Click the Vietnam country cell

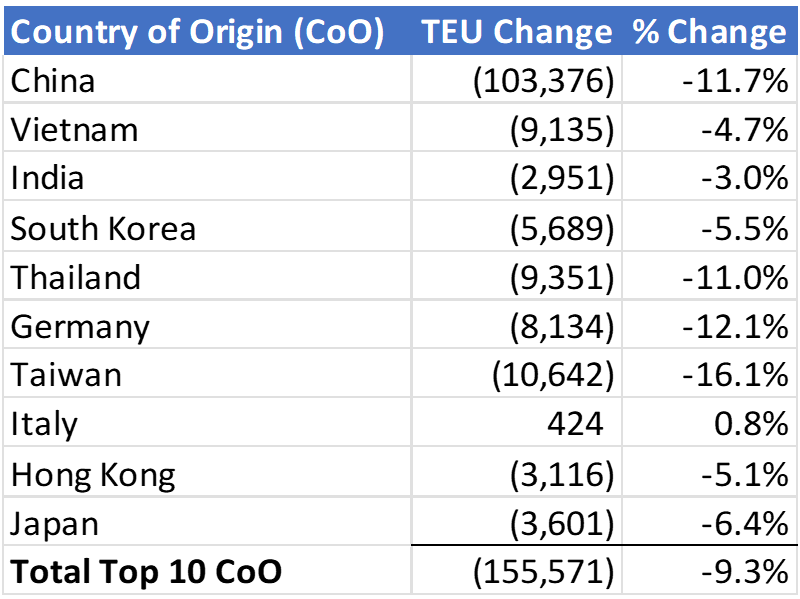pos(74,130)
